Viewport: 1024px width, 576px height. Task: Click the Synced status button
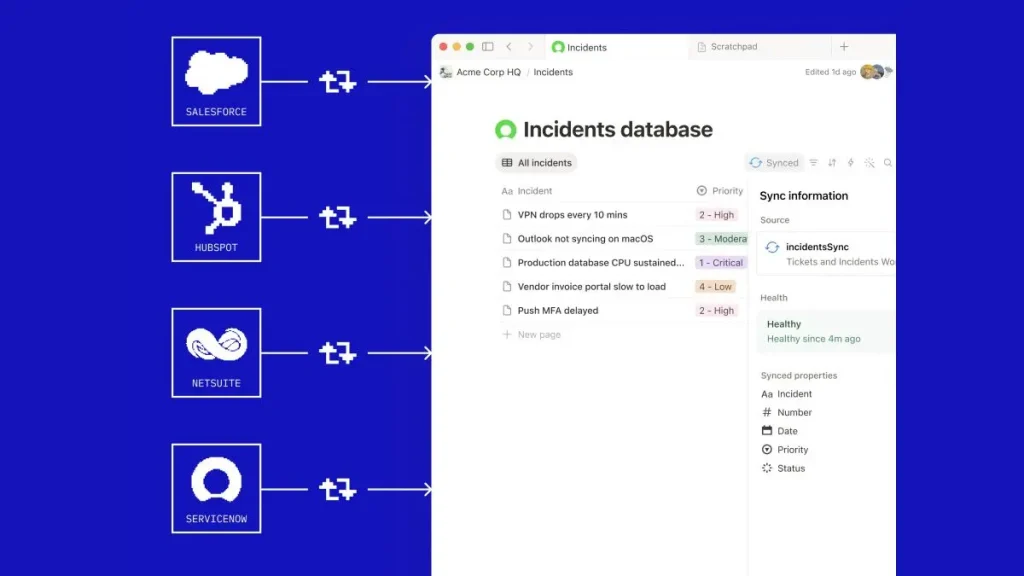pos(774,163)
